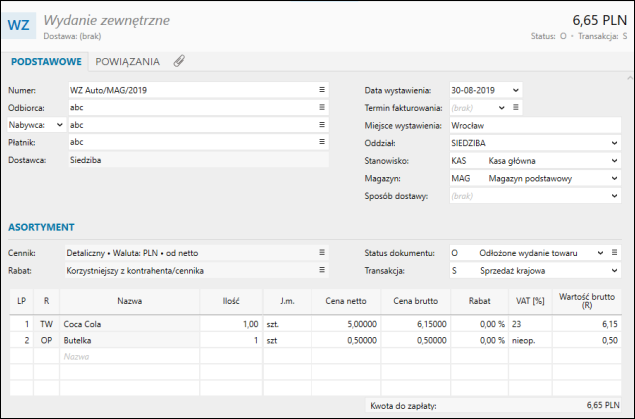Screen dimensions: 635x419
Task: Select the PODSTAWOWE tab
Action: click(x=46, y=61)
